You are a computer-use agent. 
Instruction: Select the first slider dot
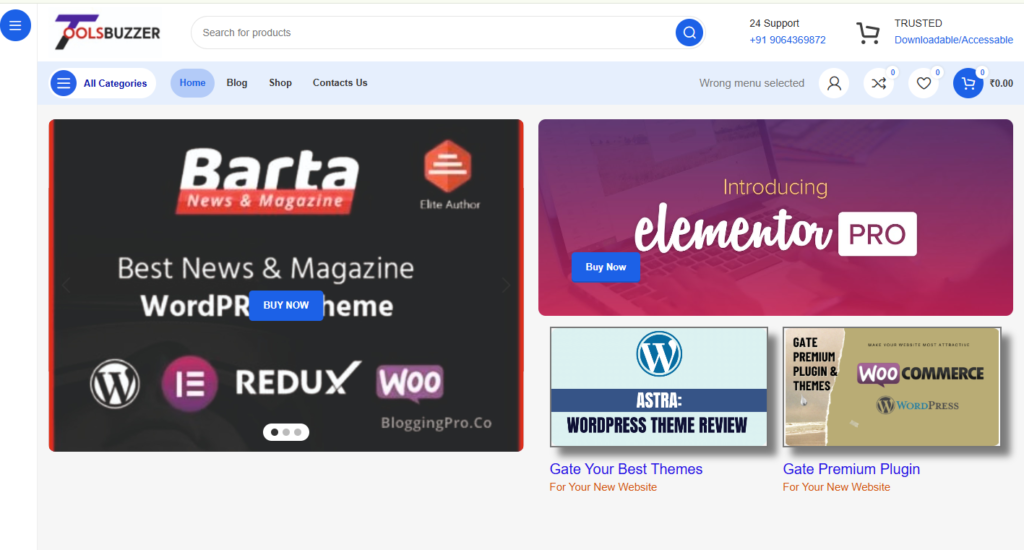[x=274, y=432]
